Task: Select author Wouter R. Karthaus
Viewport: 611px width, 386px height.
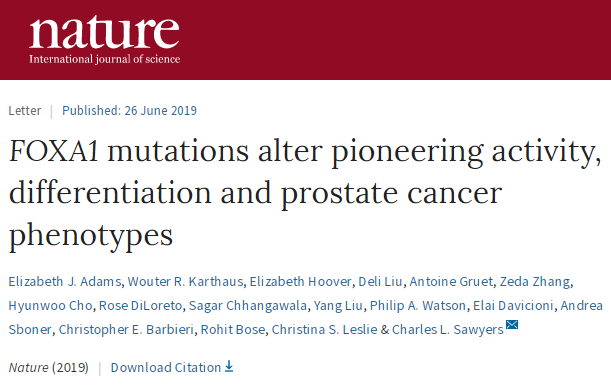Action: point(185,281)
